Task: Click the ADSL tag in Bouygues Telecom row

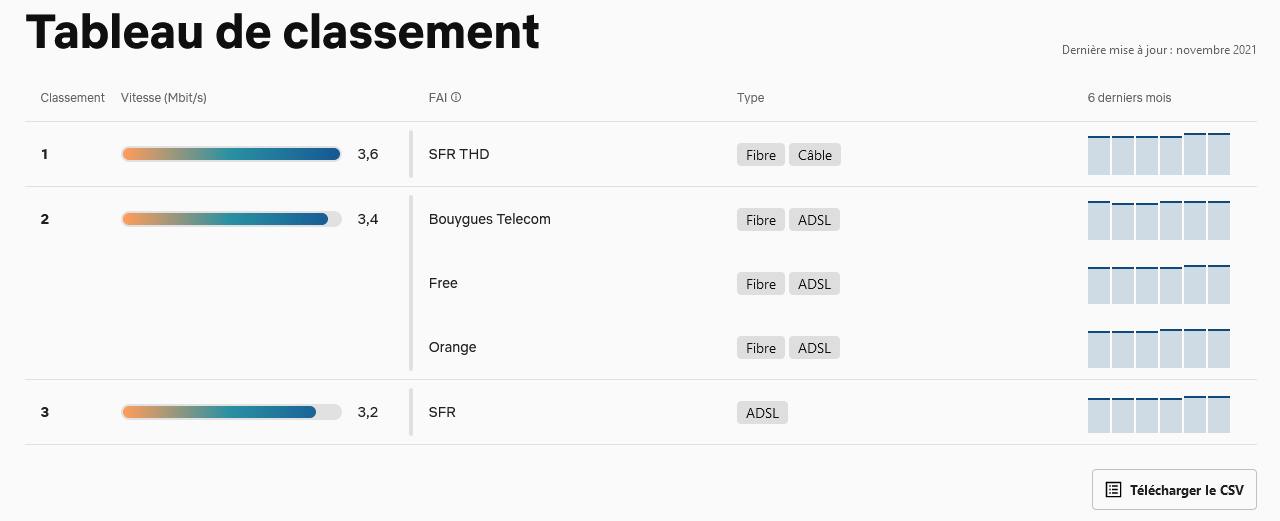Action: [x=814, y=220]
